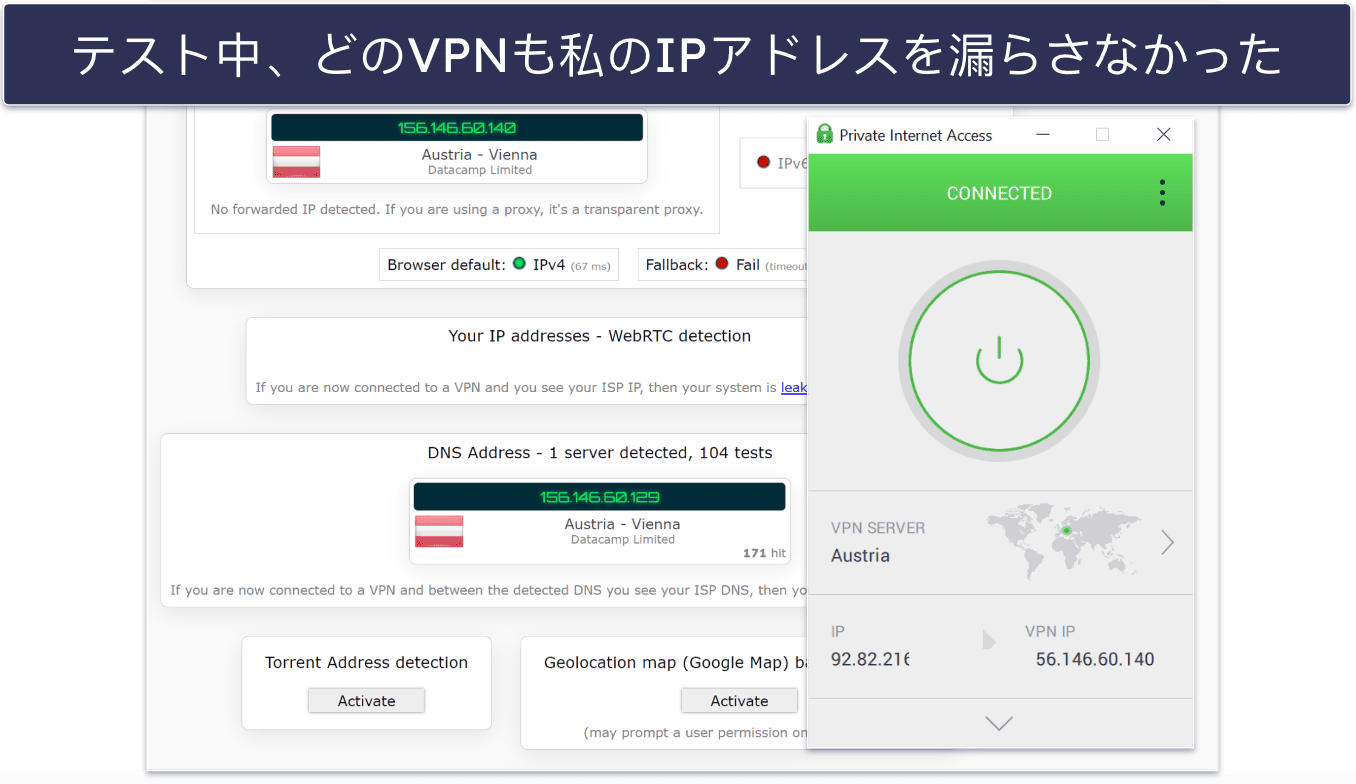Click Datacamp Limited under IP address 156.146.60.140
The width and height of the screenshot is (1356, 784).
tap(480, 171)
